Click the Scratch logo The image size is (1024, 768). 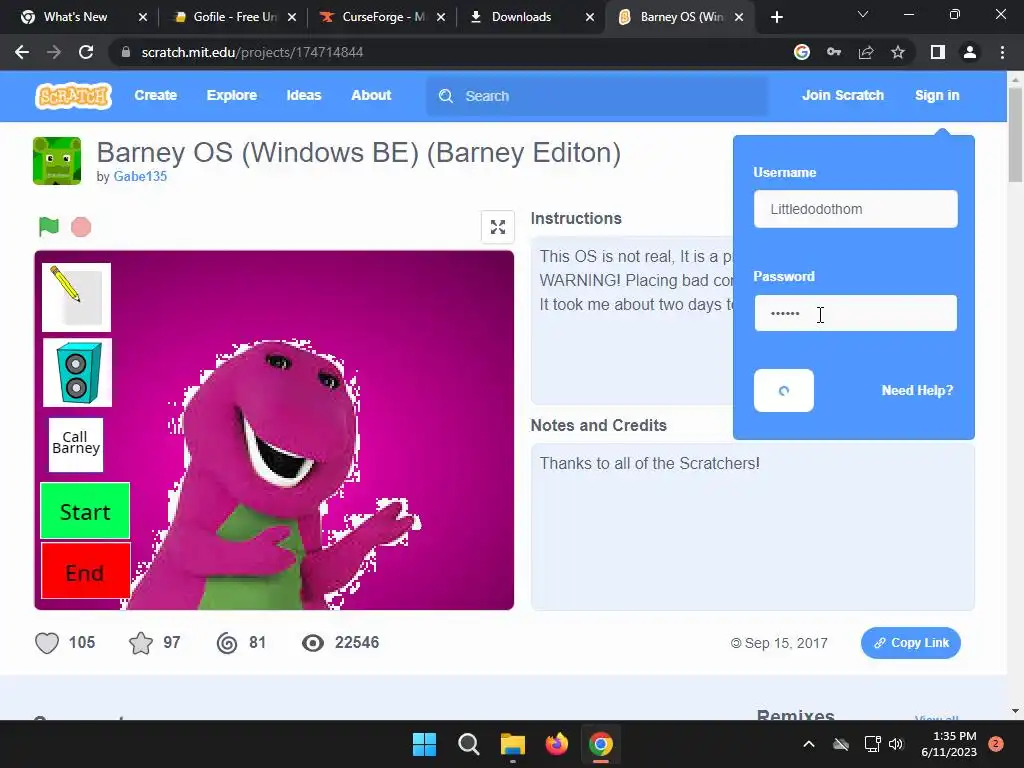pyautogui.click(x=73, y=96)
